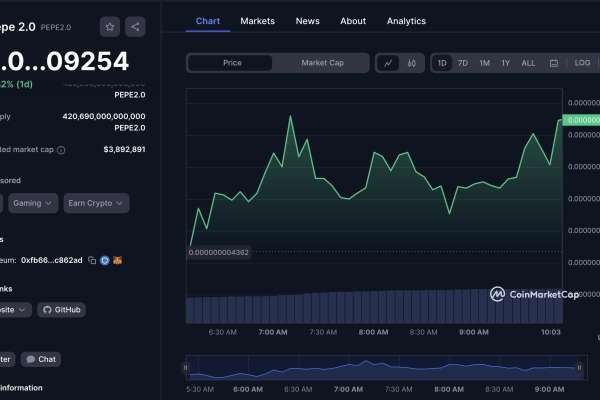Viewport: 600px width, 400px height.
Task: Select 7D time range
Action: coord(463,63)
